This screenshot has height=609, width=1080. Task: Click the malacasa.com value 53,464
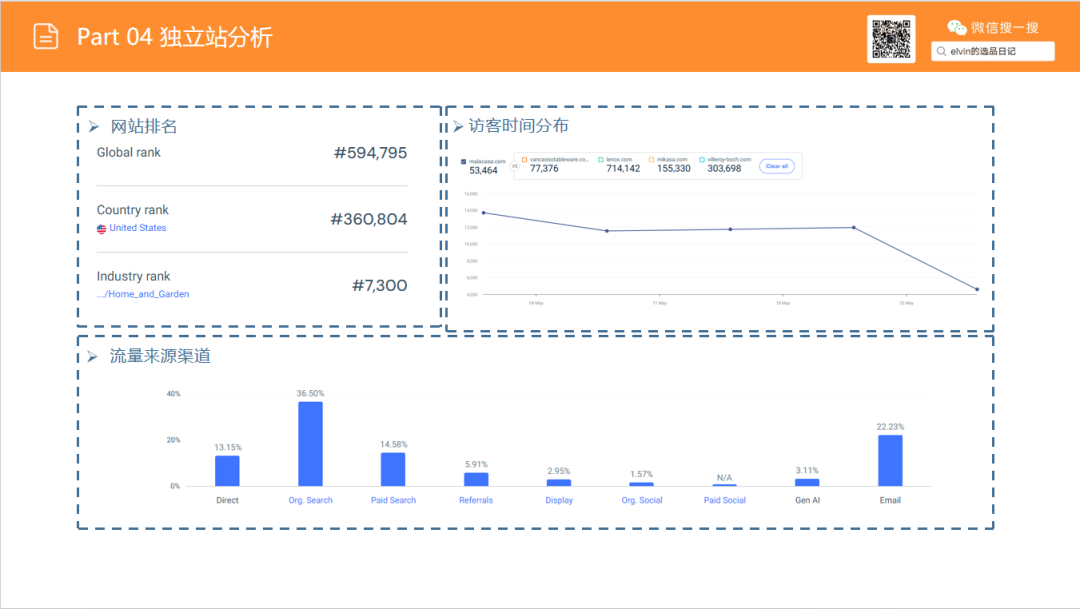[484, 171]
